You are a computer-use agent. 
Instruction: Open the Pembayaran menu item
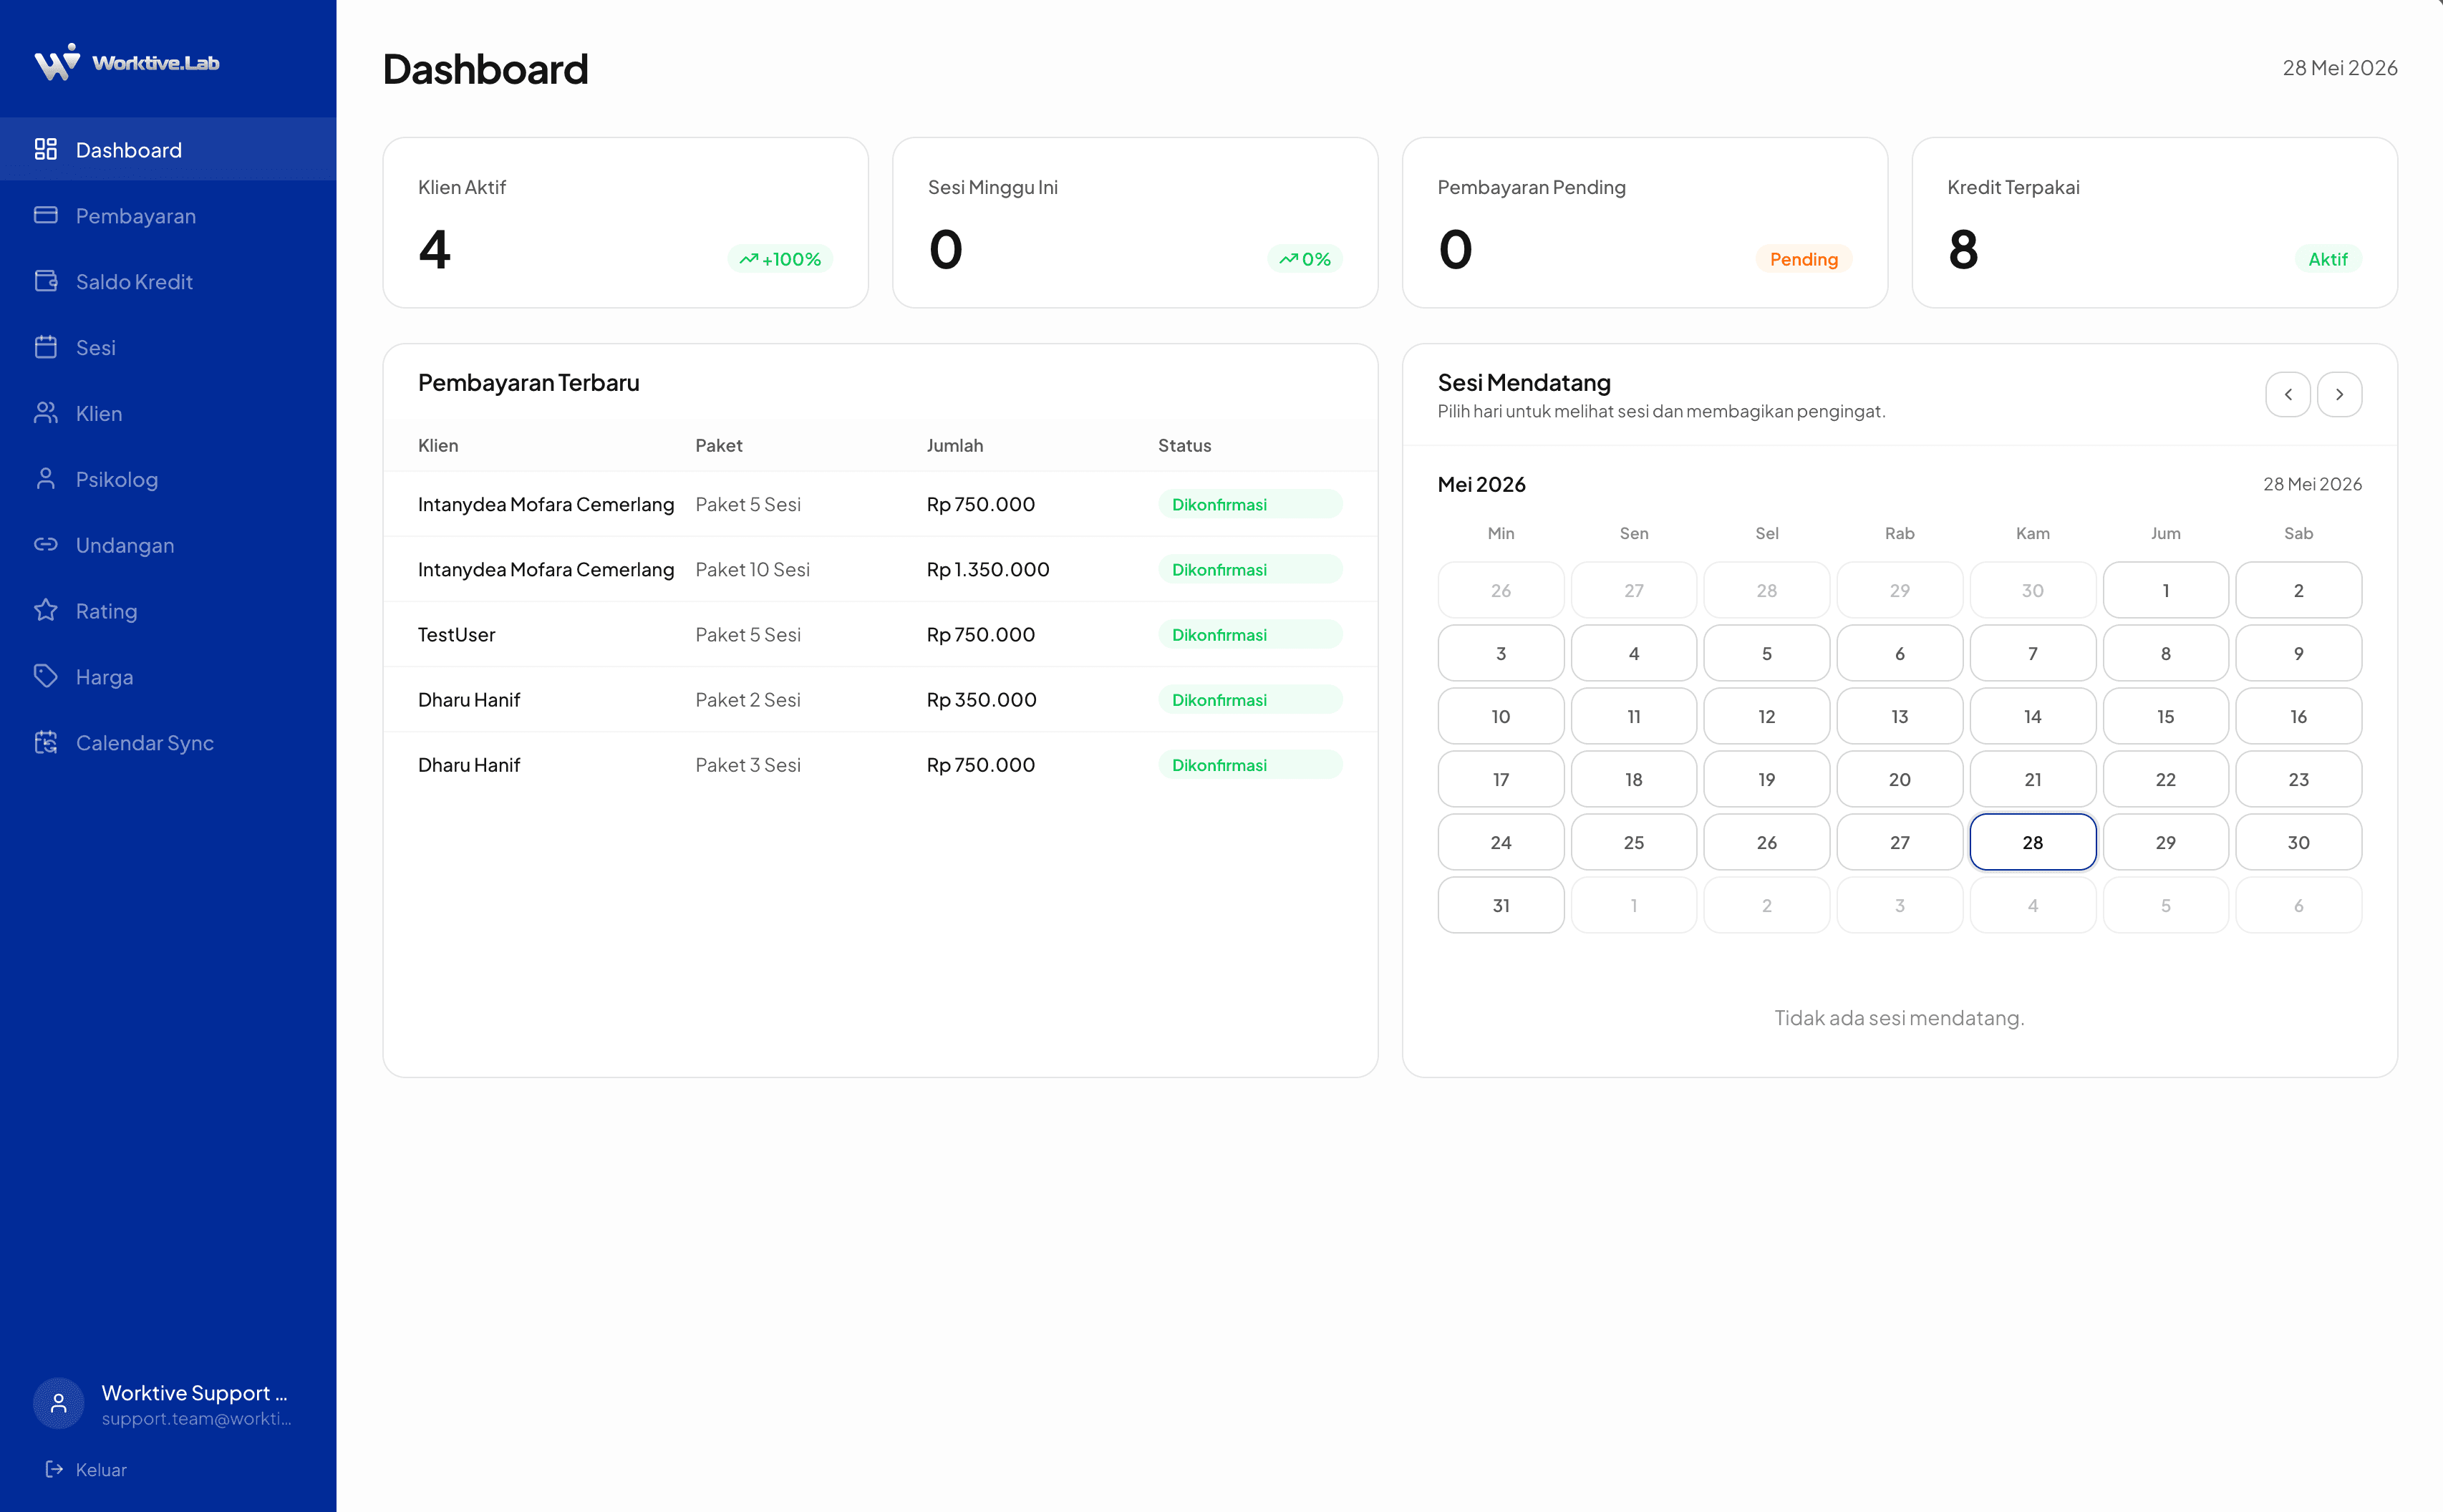tap(168, 215)
